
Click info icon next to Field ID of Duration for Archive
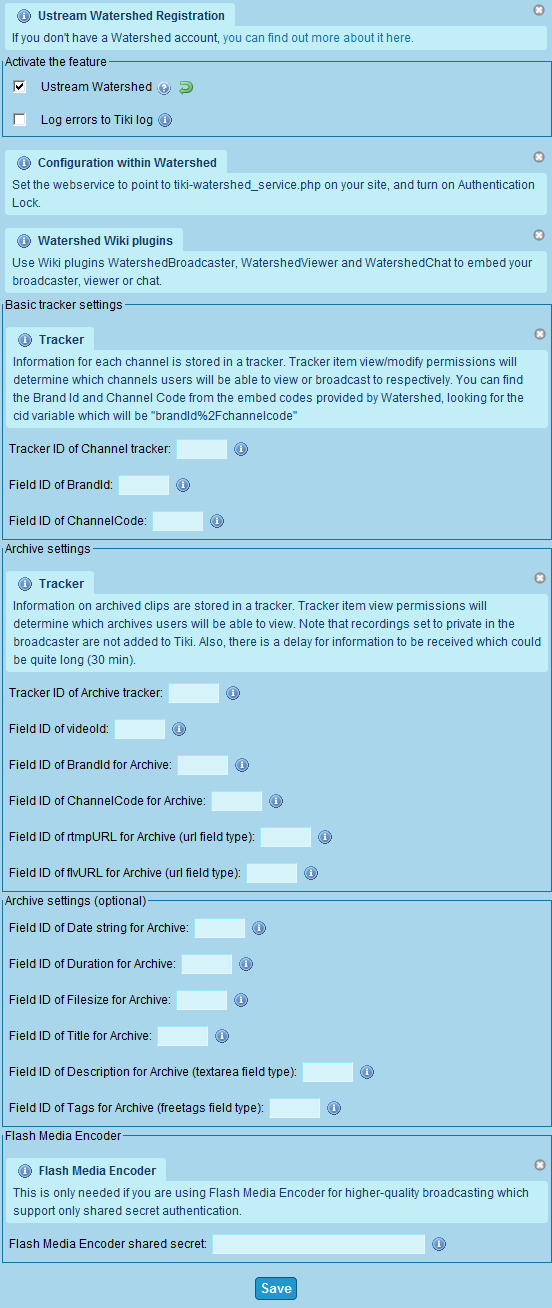(x=246, y=964)
